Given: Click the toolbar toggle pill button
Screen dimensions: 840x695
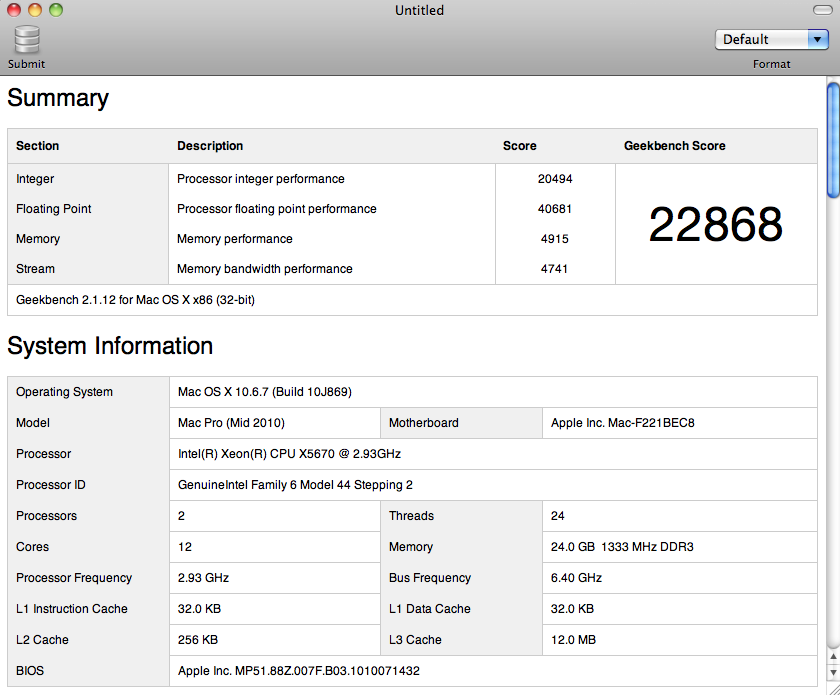Looking at the screenshot, I should 822,10.
